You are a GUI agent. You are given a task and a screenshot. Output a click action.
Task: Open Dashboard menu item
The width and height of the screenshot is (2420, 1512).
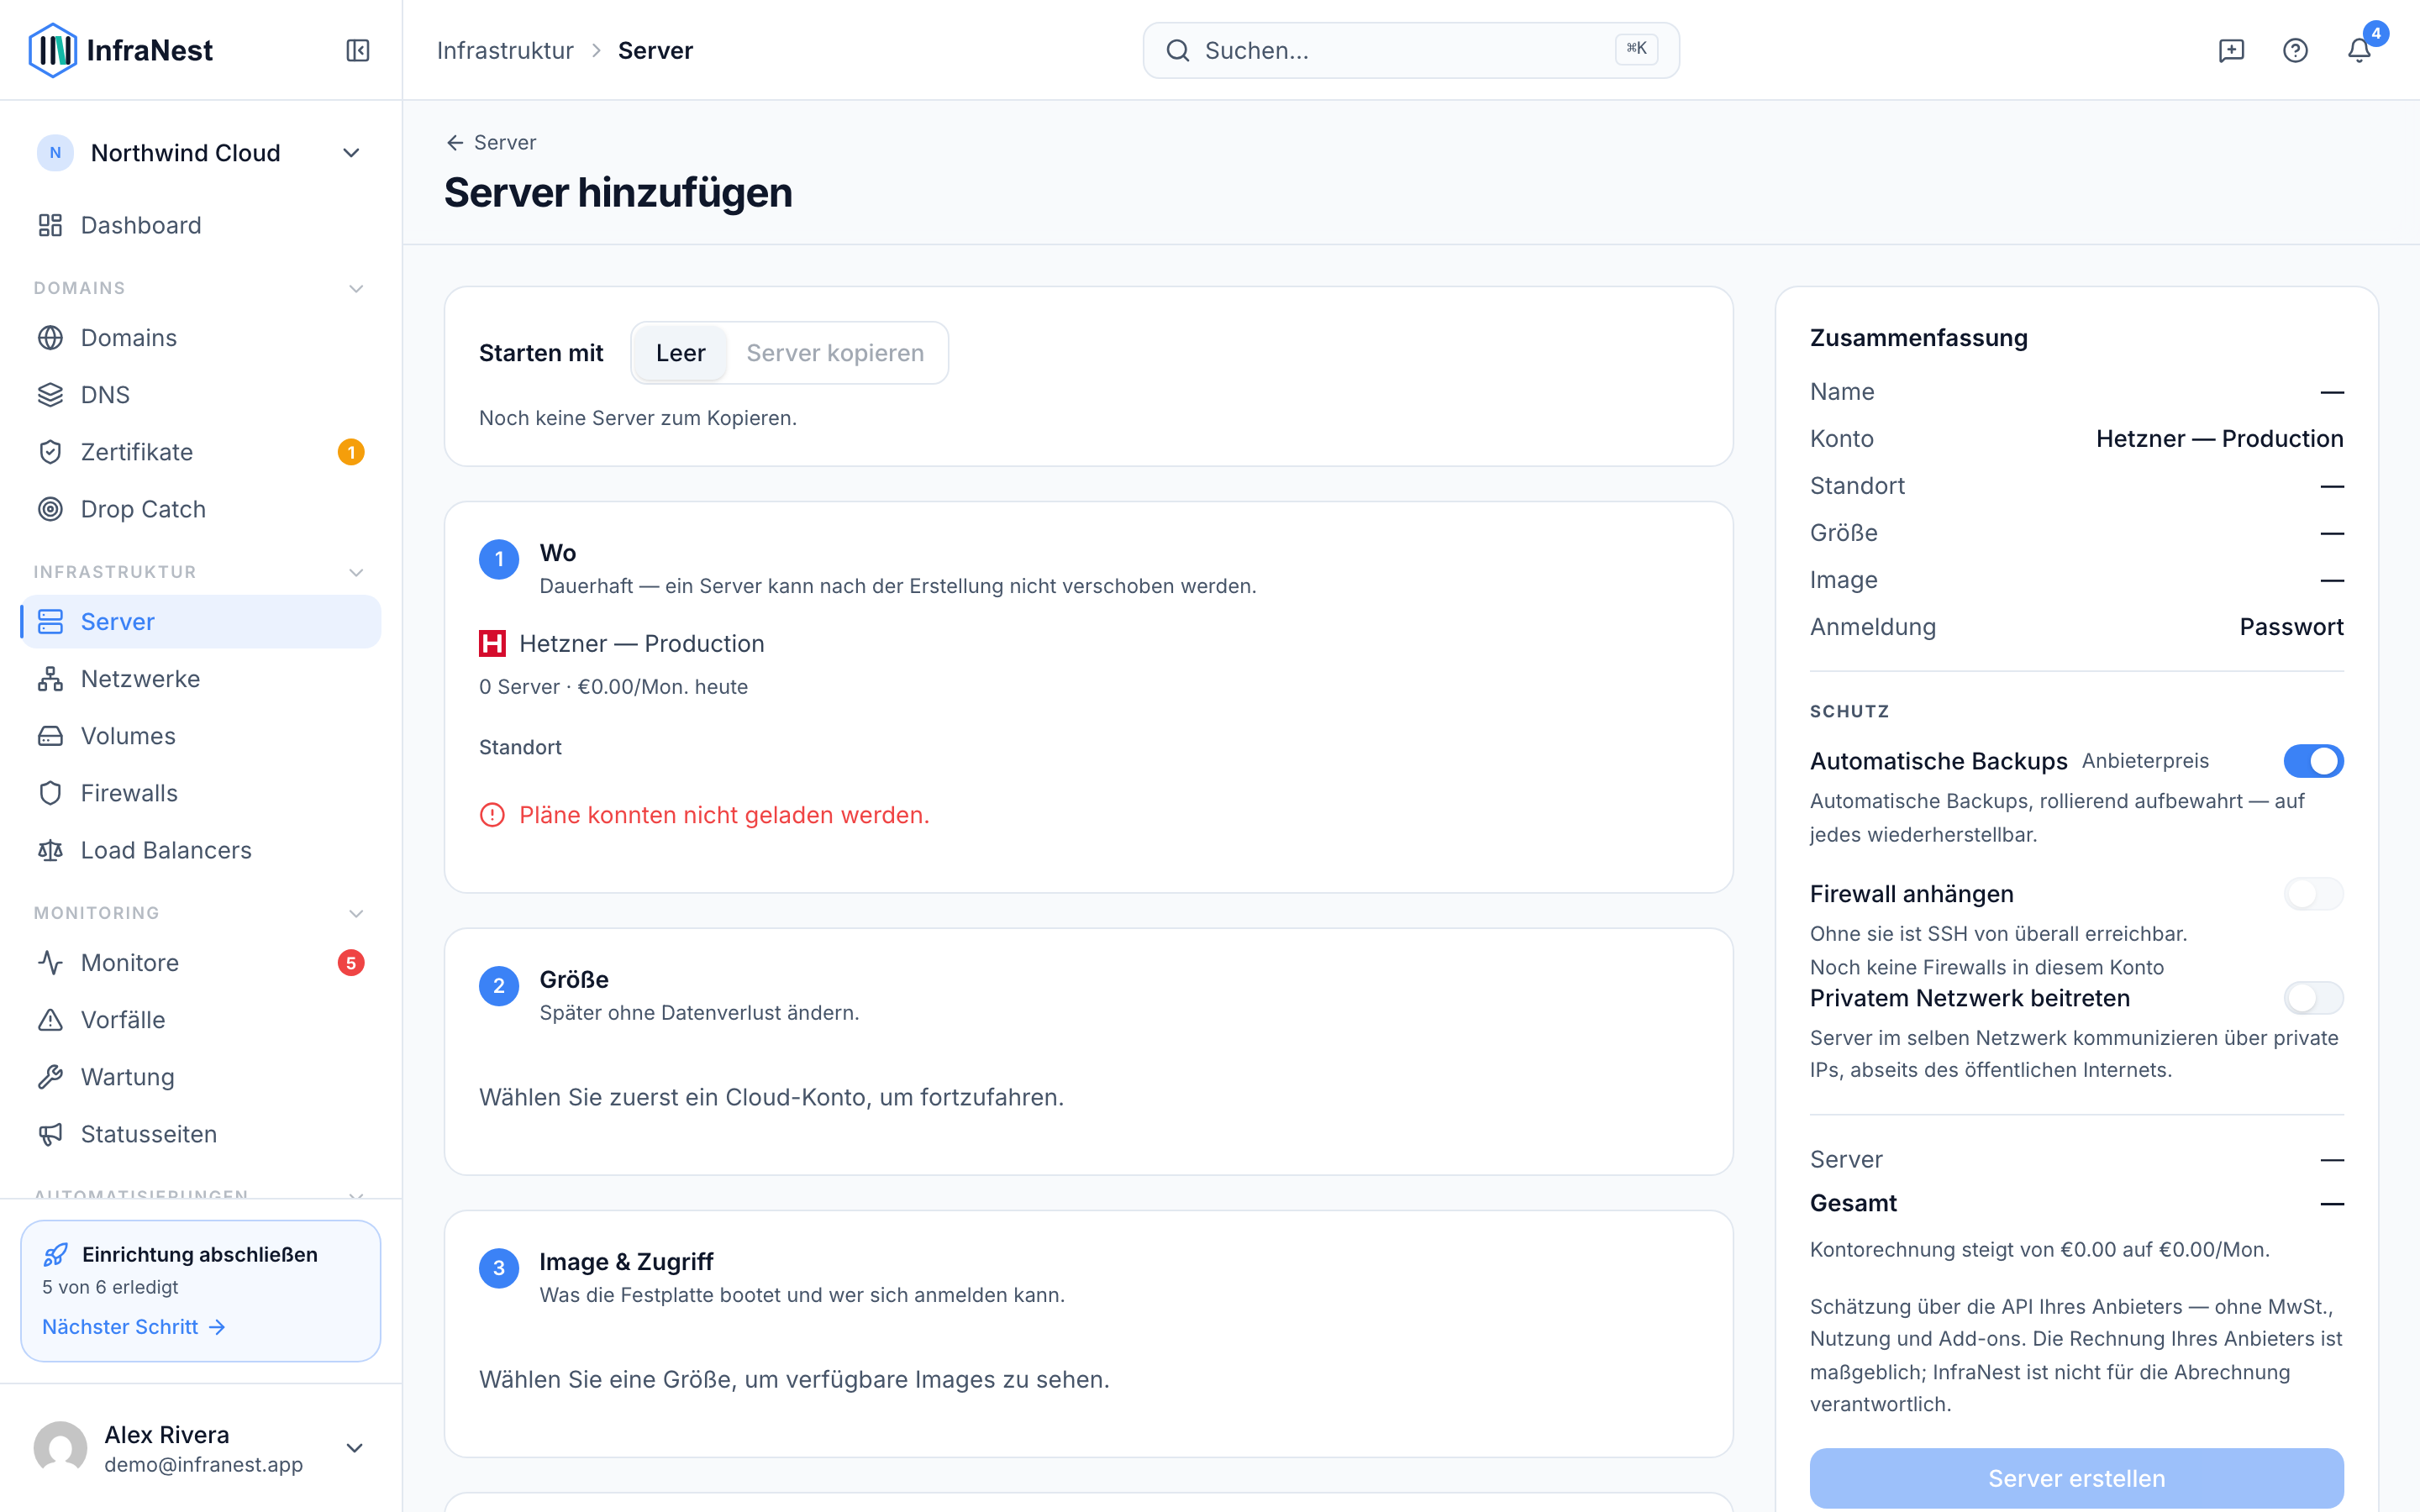click(x=200, y=225)
